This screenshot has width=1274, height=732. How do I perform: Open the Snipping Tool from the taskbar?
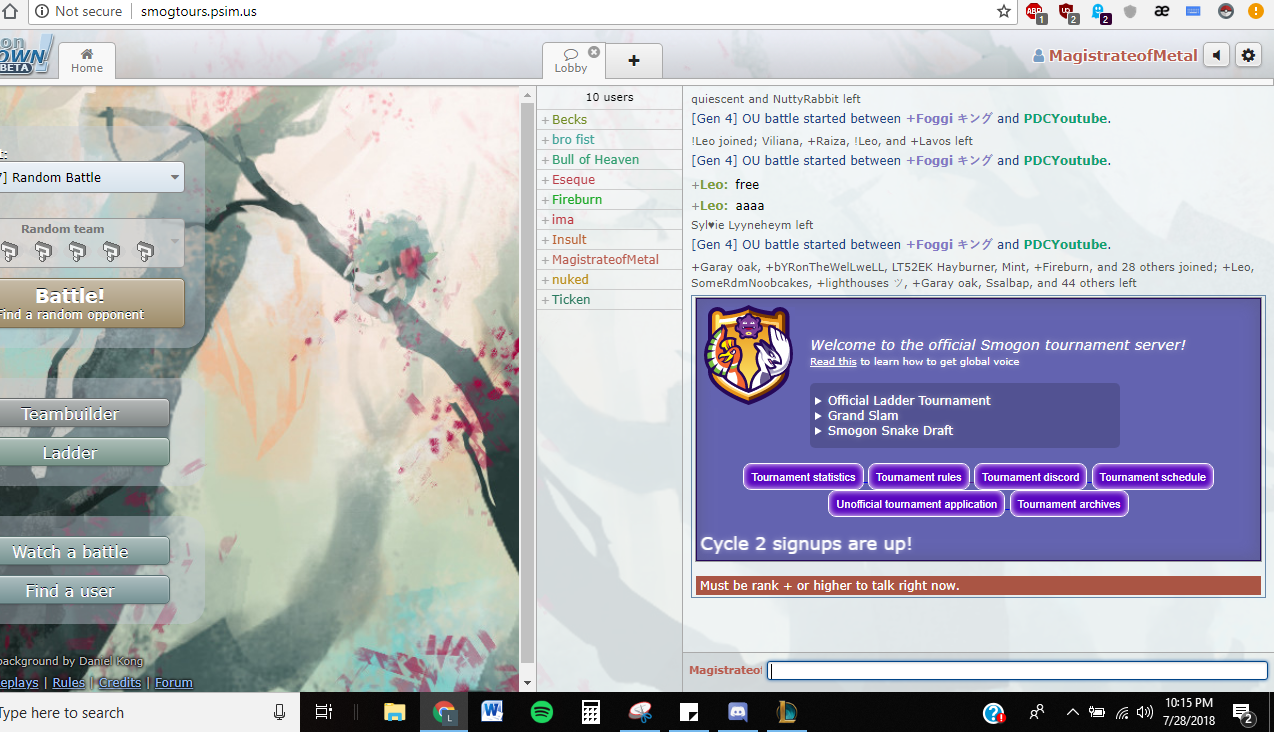640,712
